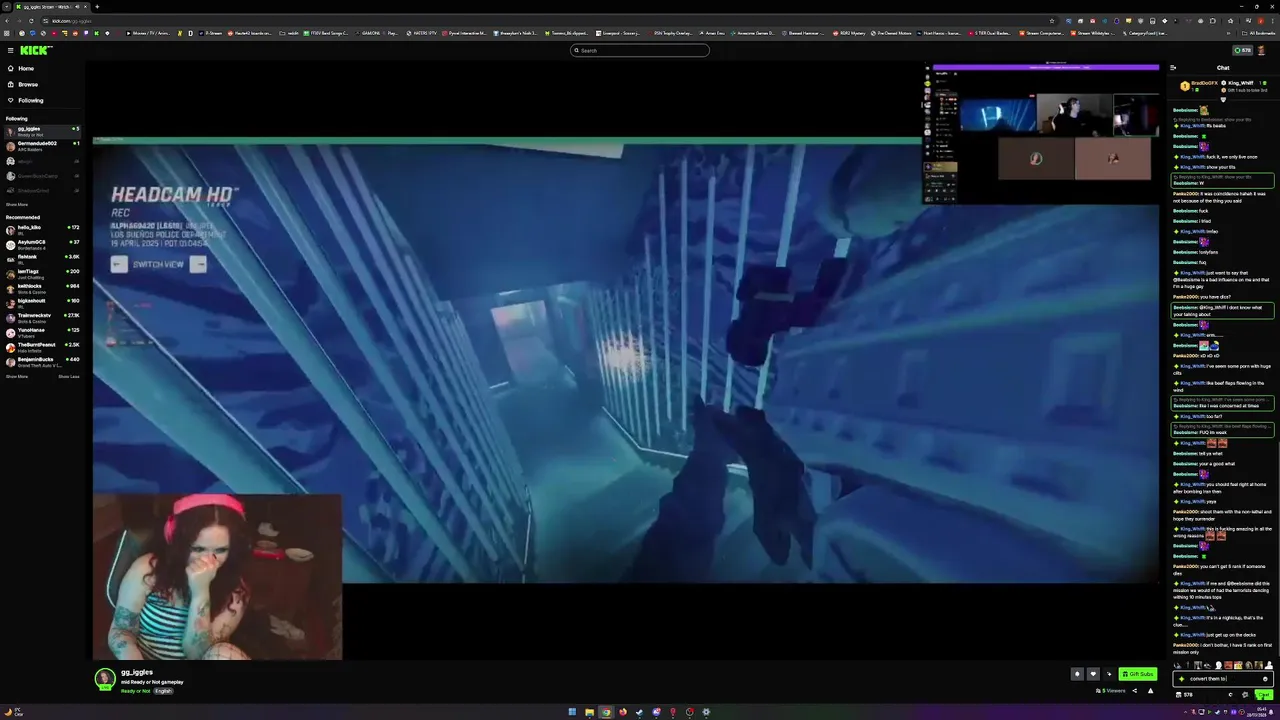This screenshot has width=1280, height=720.
Task: Click the follow heart button
Action: tap(1093, 674)
